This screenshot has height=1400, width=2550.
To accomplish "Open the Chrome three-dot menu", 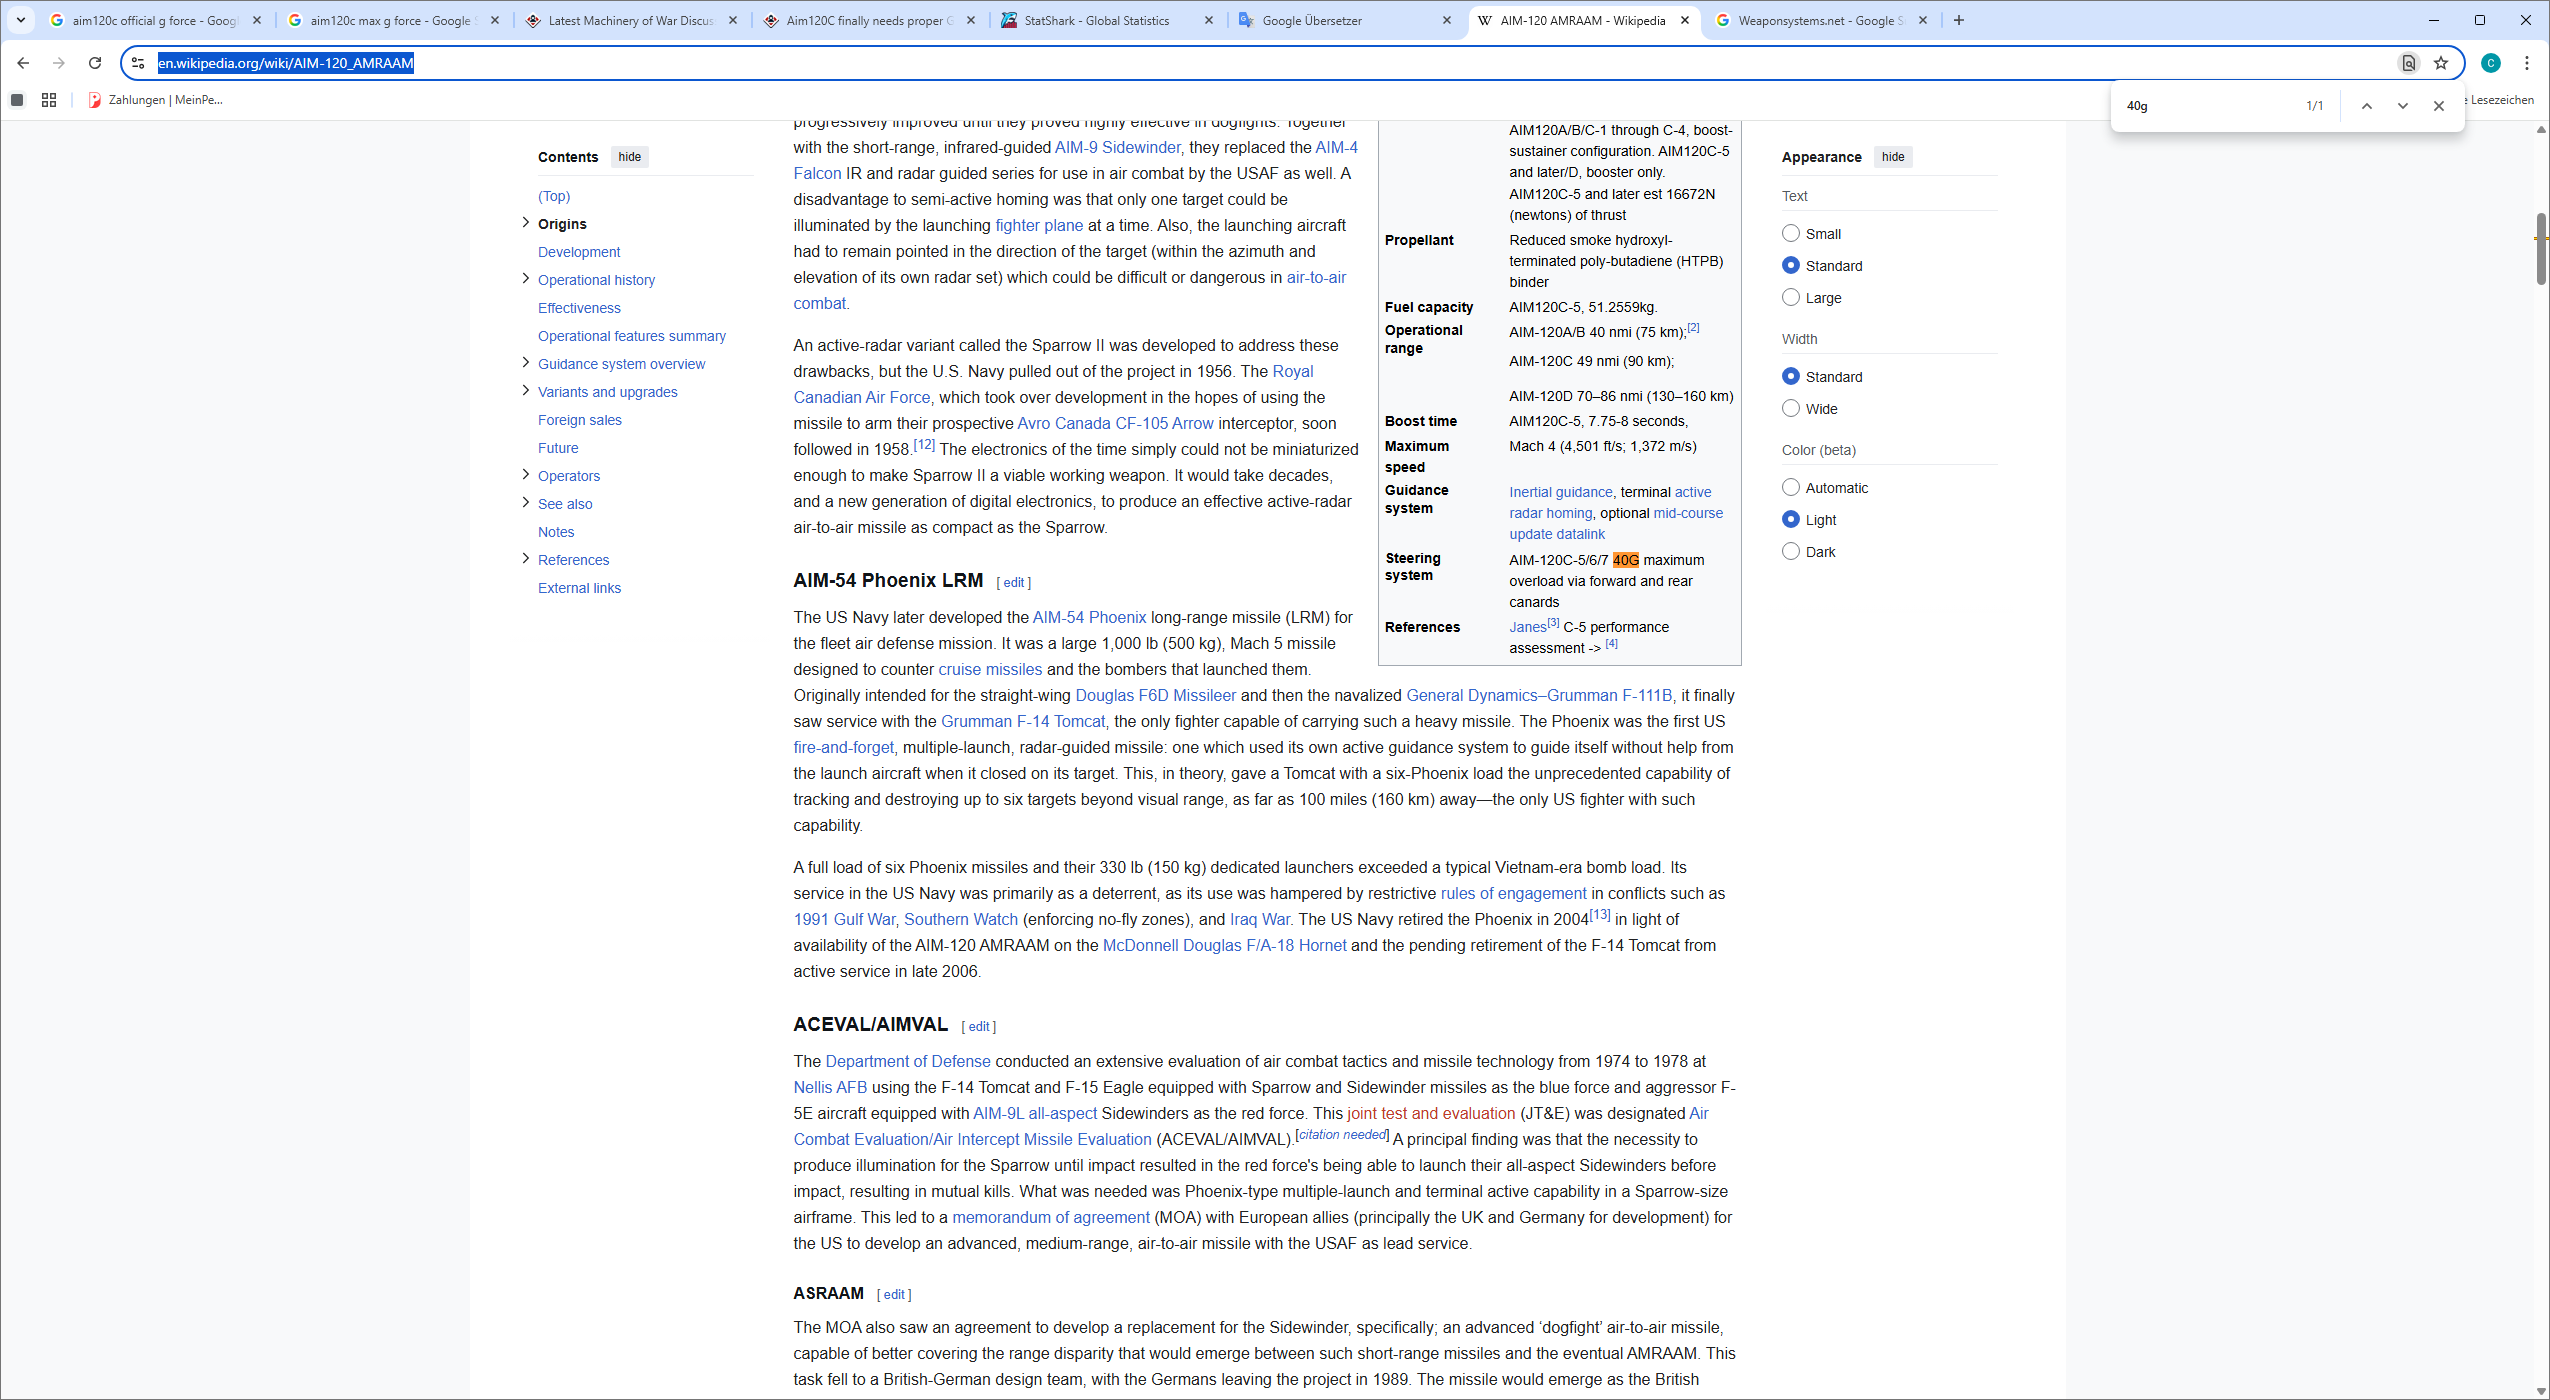I will point(2526,63).
